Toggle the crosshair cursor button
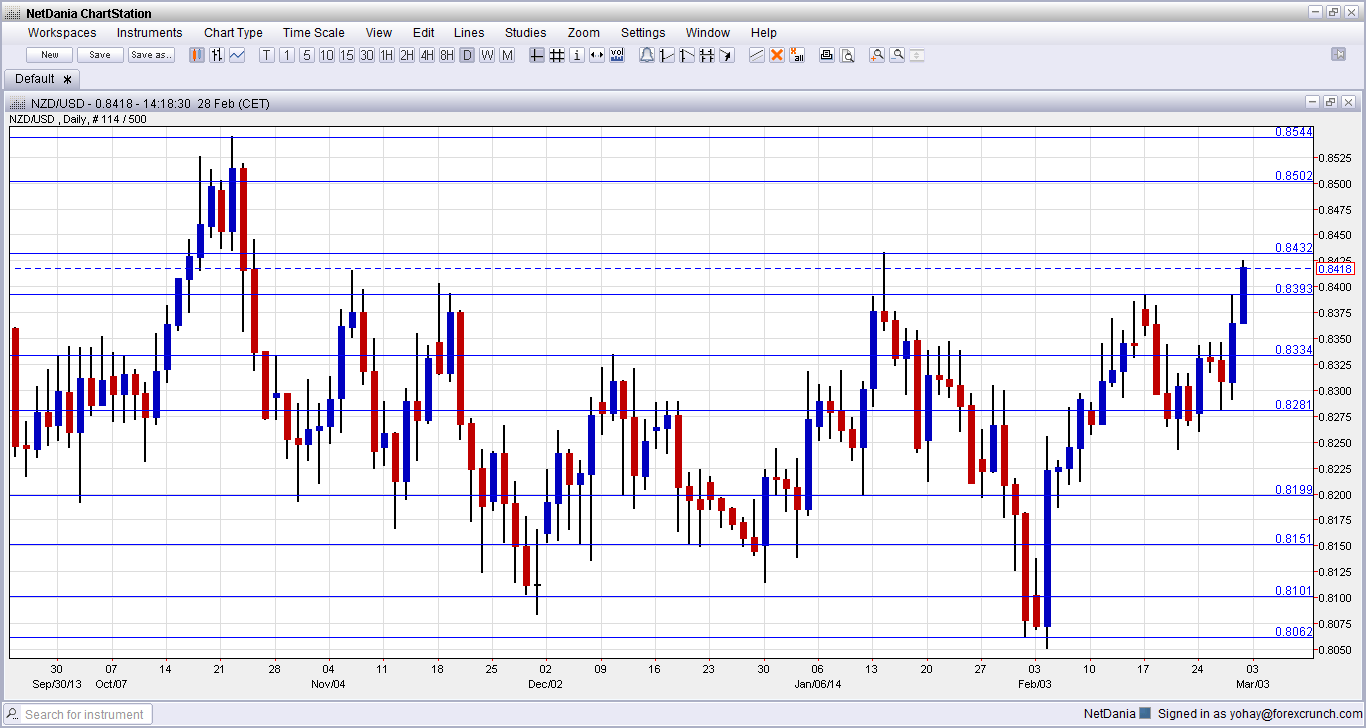Screen dimensions: 1366x728 point(537,55)
